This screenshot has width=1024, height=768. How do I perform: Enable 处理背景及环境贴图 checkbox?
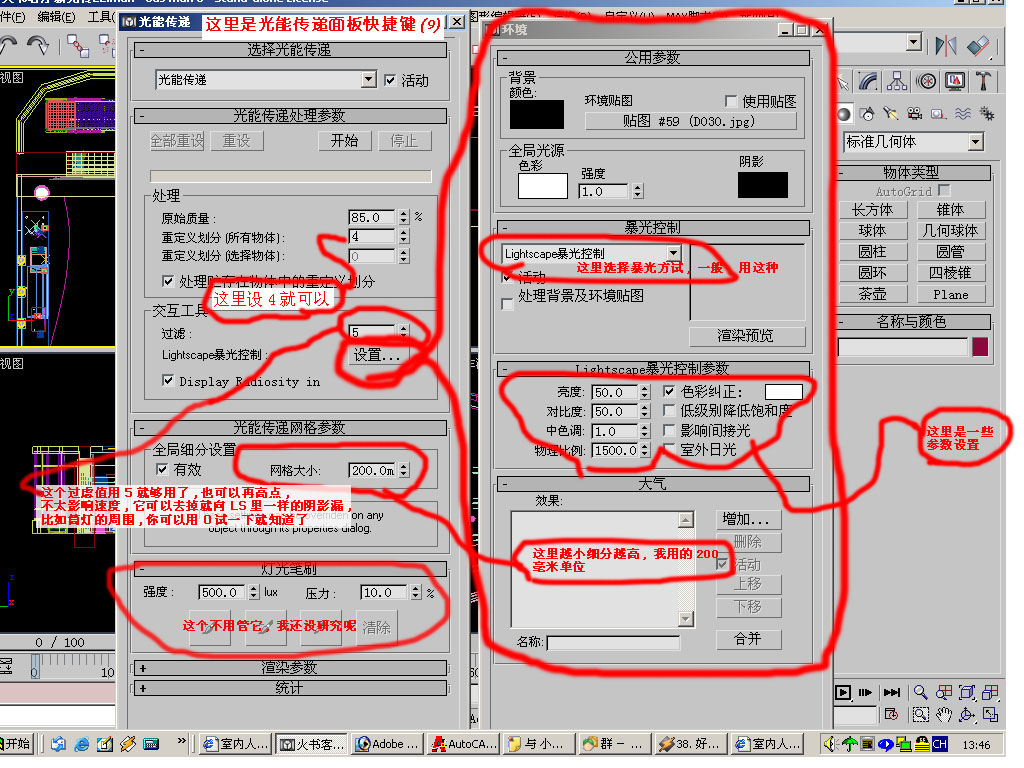tap(507, 304)
